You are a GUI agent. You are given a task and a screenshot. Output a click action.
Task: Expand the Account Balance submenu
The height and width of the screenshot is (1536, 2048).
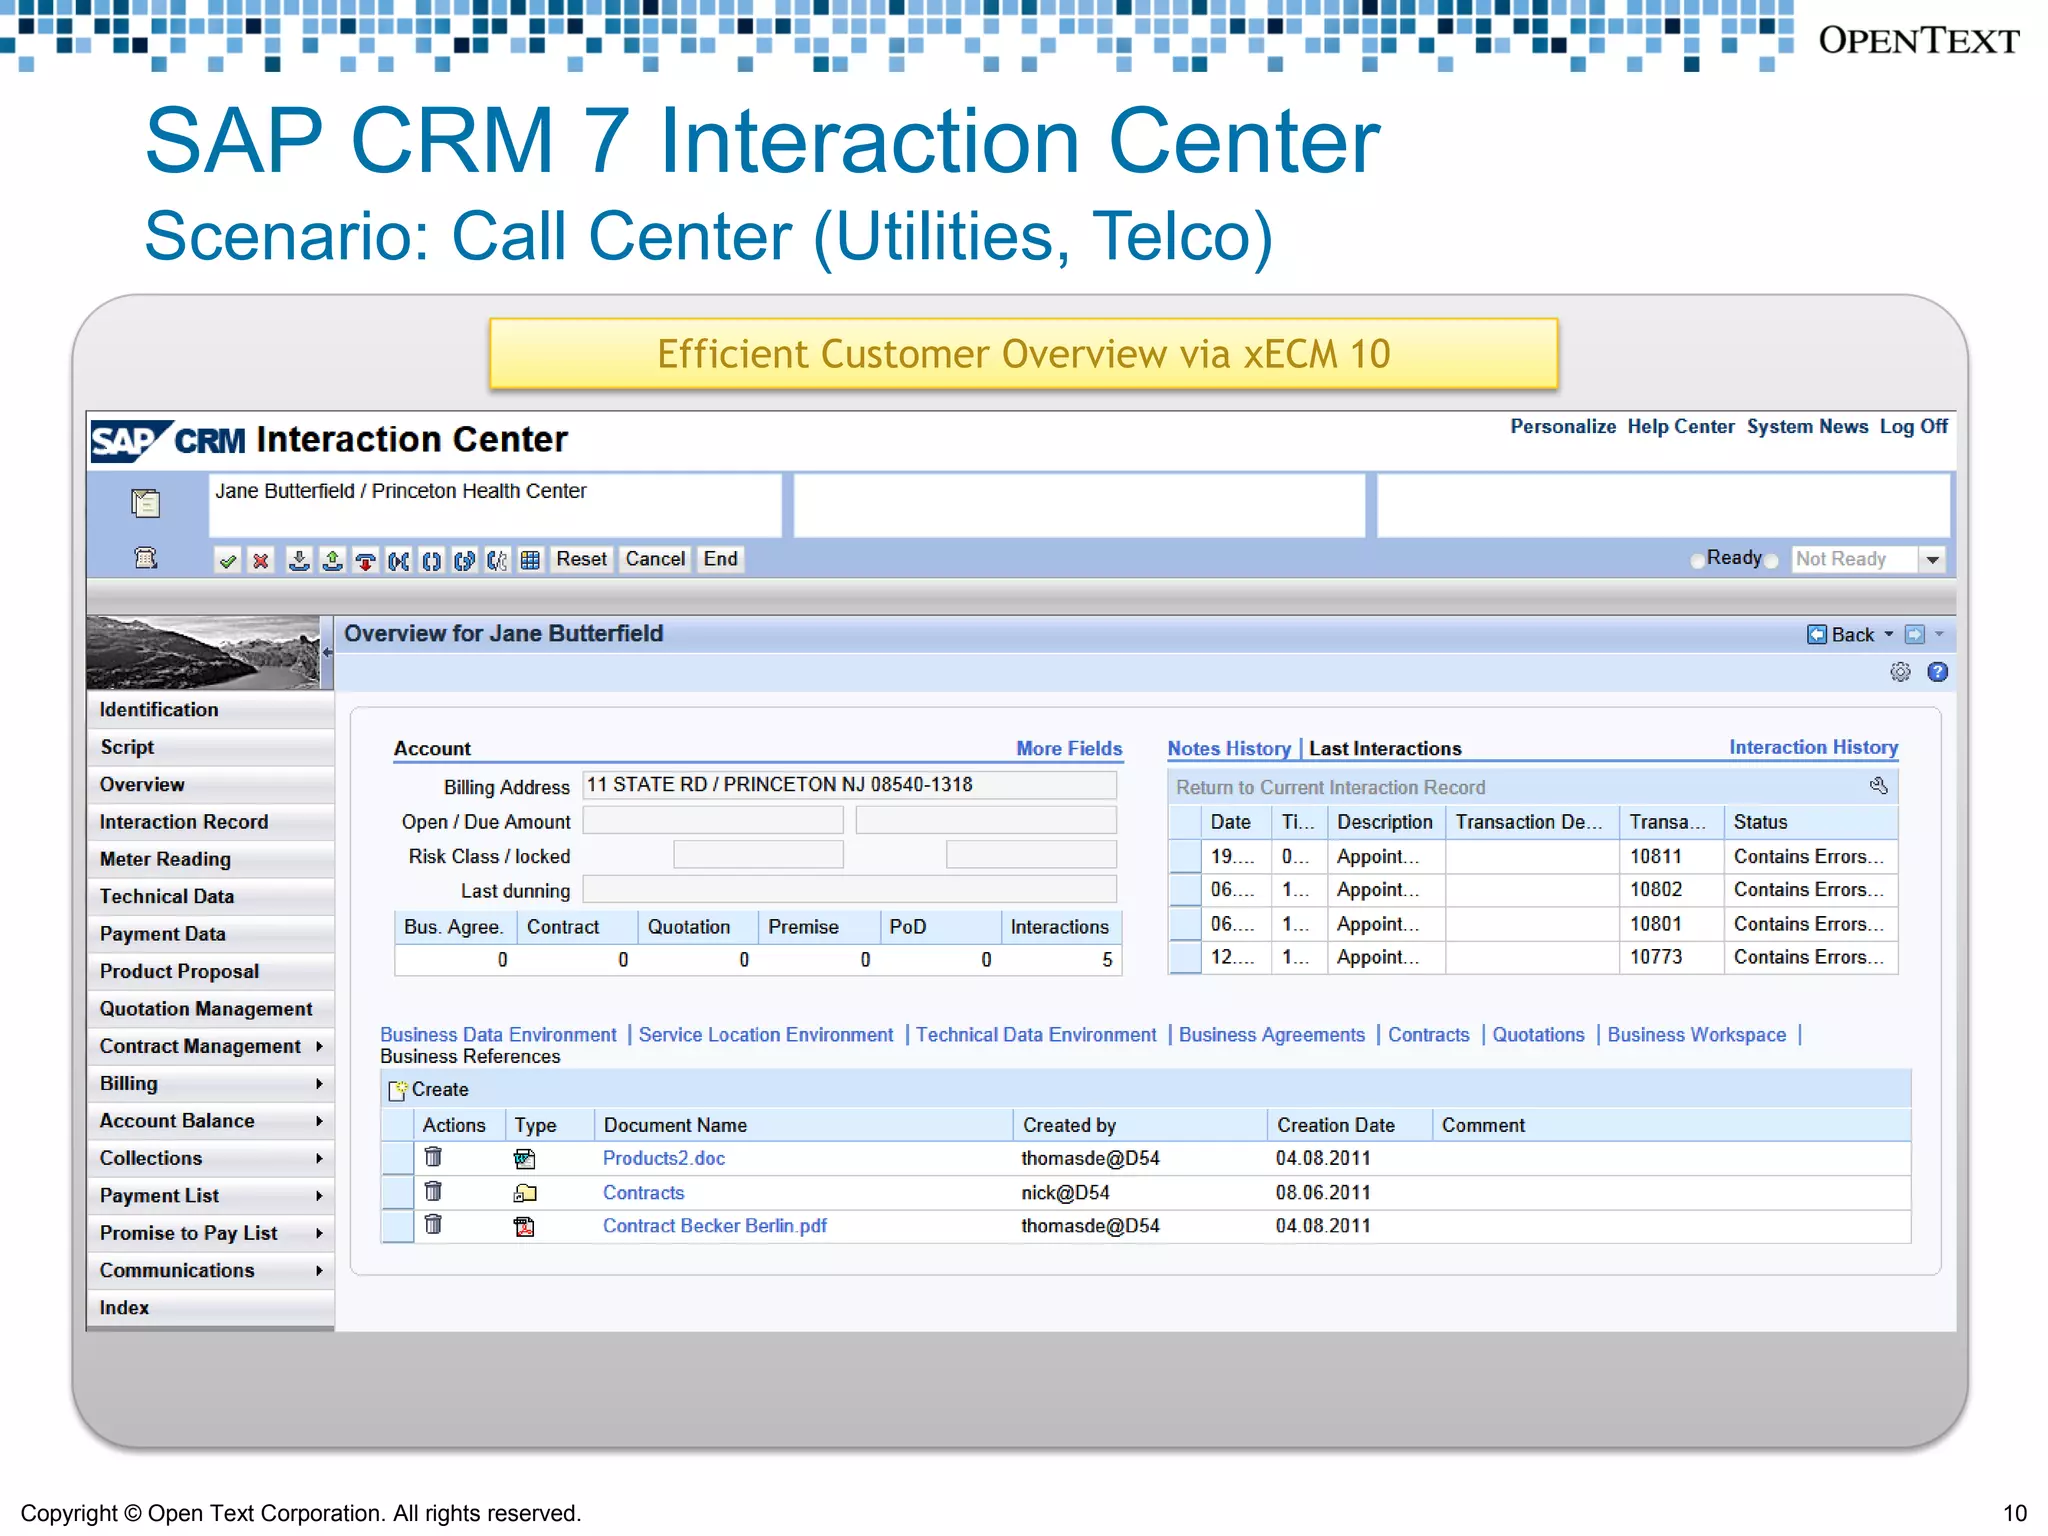click(x=319, y=1121)
